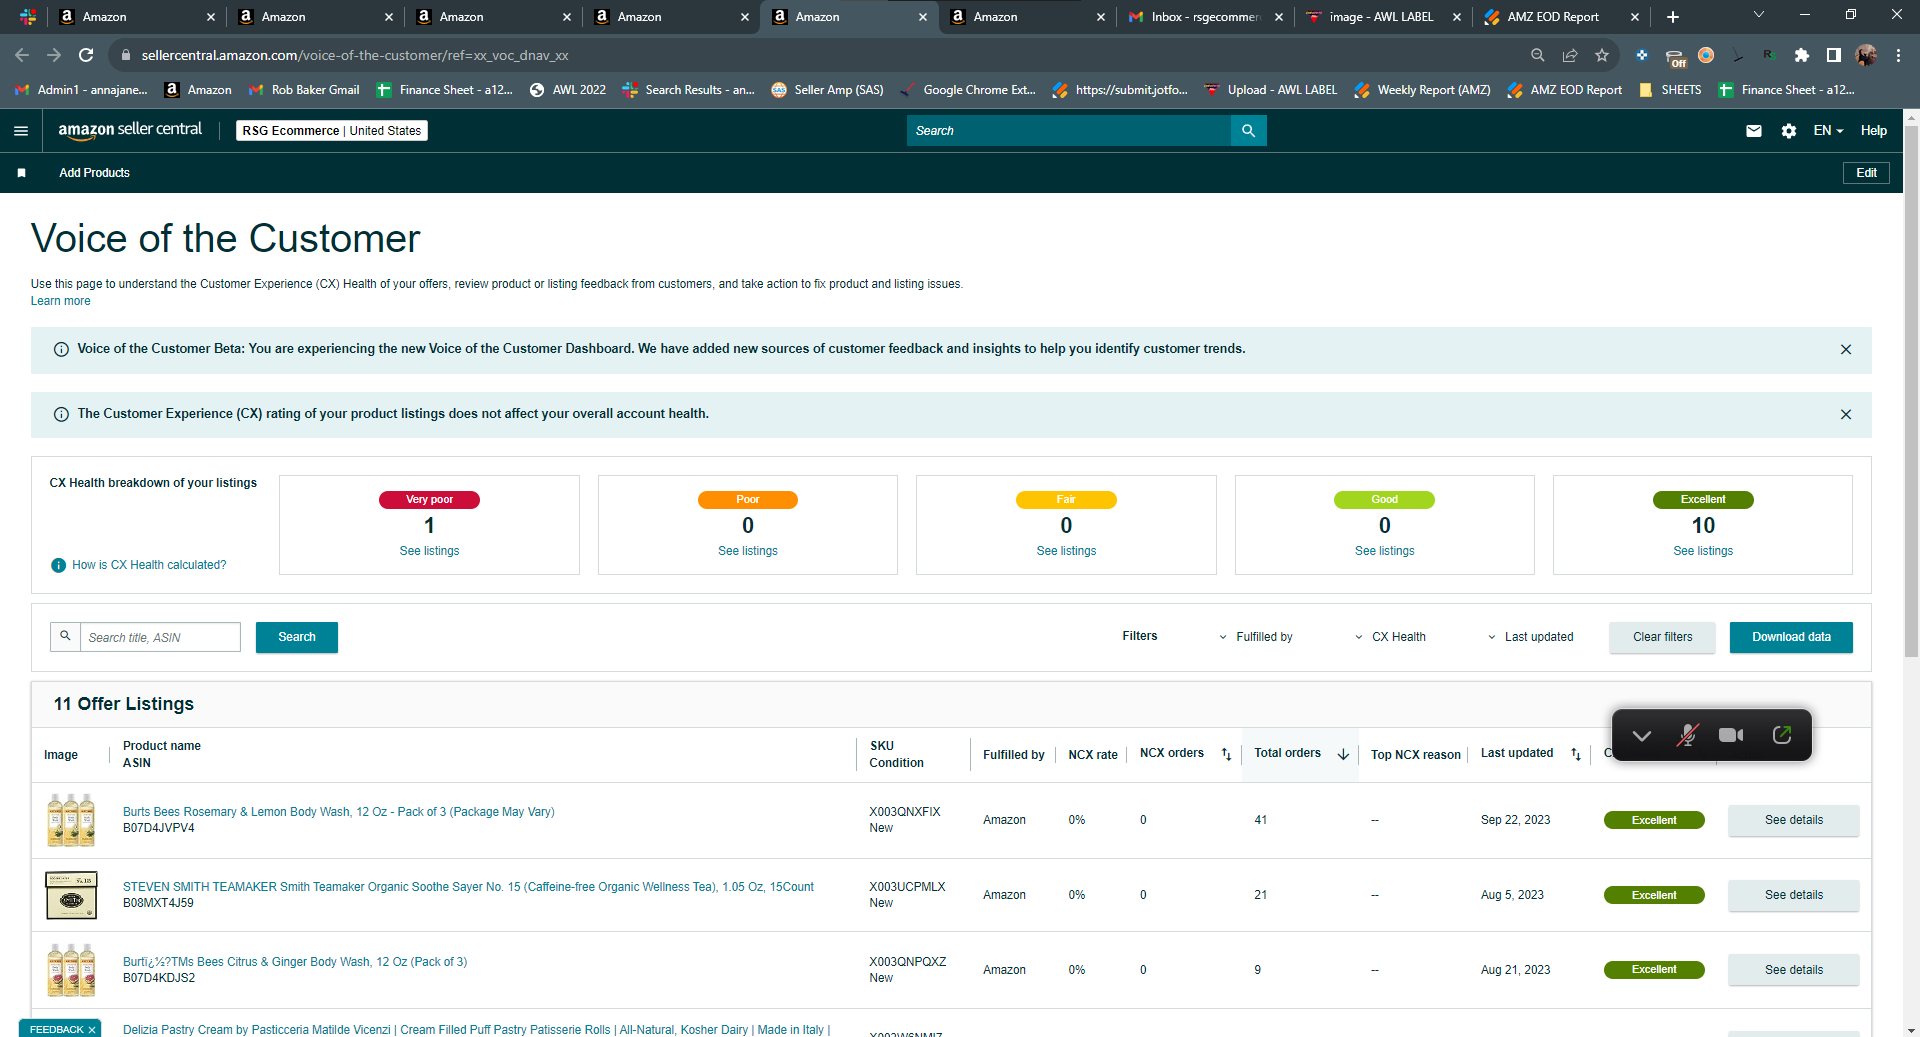Viewport: 1920px width, 1037px height.
Task: Close the CX rating account health notice
Action: (x=1846, y=414)
